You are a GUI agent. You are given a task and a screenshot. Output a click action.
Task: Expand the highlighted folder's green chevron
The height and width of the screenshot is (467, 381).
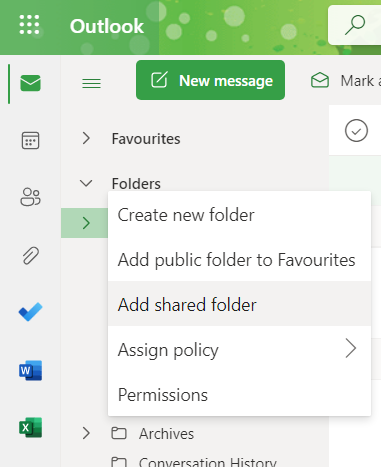coord(86,223)
